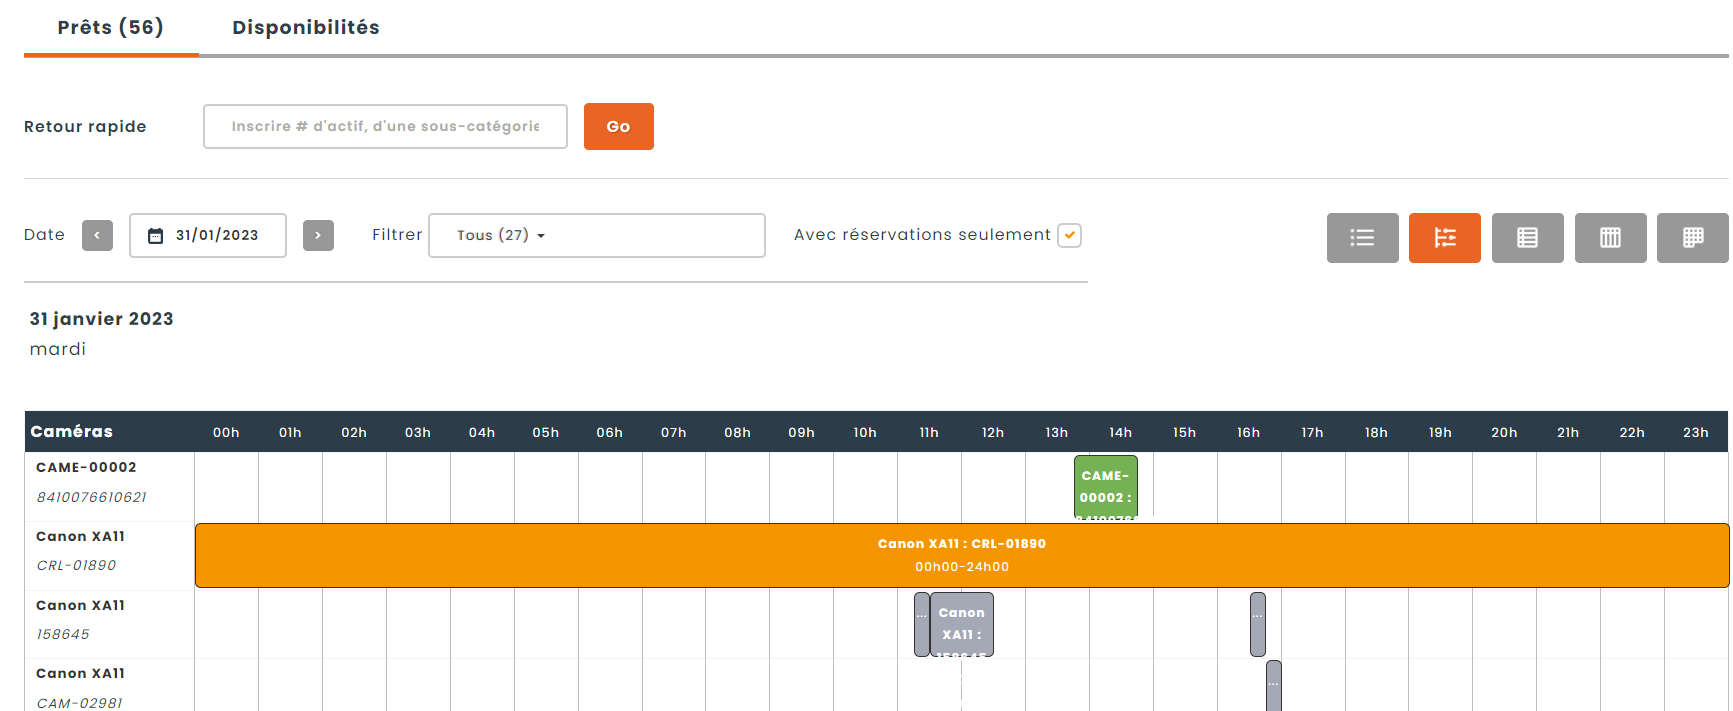Open the Prêts (56) tab
Viewport: 1733px width, 711px height.
(x=110, y=28)
